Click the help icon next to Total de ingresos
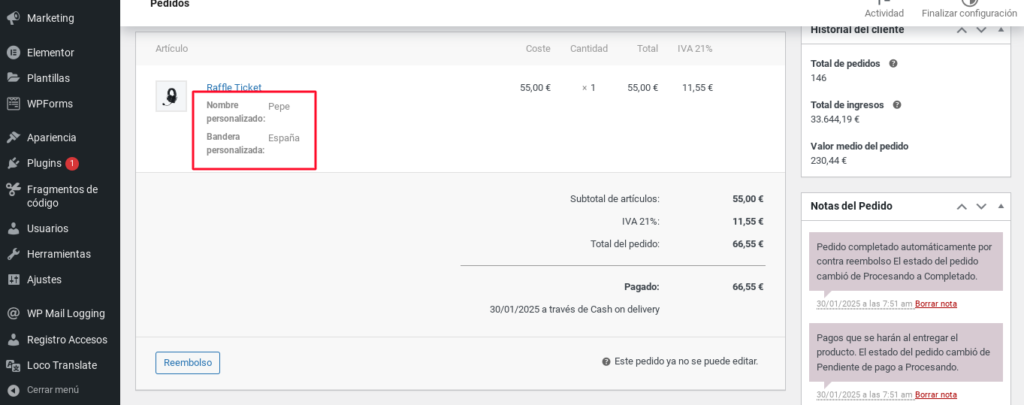This screenshot has width=1024, height=405. click(897, 105)
